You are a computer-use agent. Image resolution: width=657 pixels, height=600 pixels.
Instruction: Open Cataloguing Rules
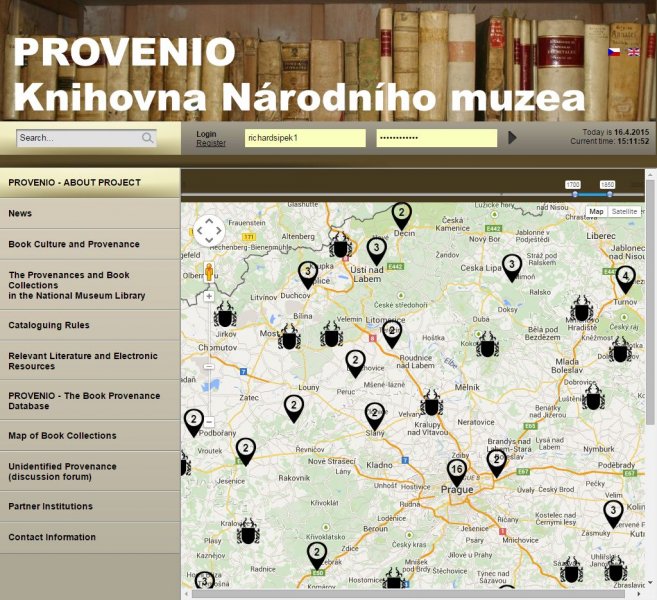tap(90, 325)
